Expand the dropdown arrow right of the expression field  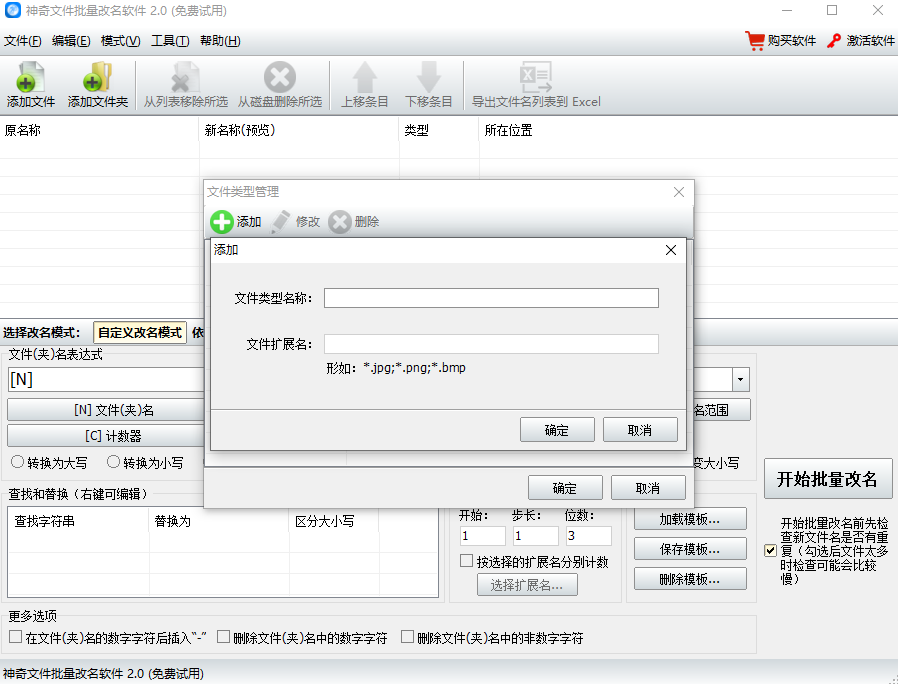(741, 380)
